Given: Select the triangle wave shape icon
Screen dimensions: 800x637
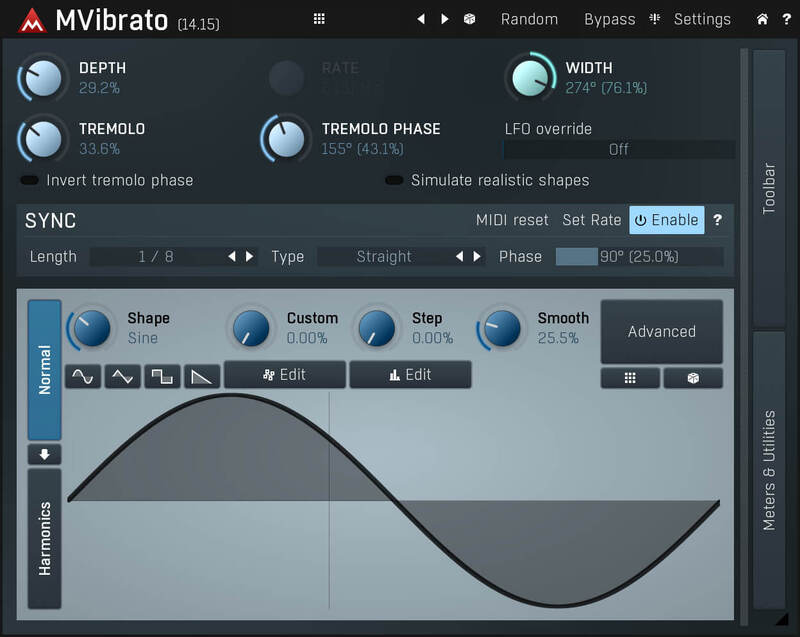Looking at the screenshot, I should click(122, 377).
